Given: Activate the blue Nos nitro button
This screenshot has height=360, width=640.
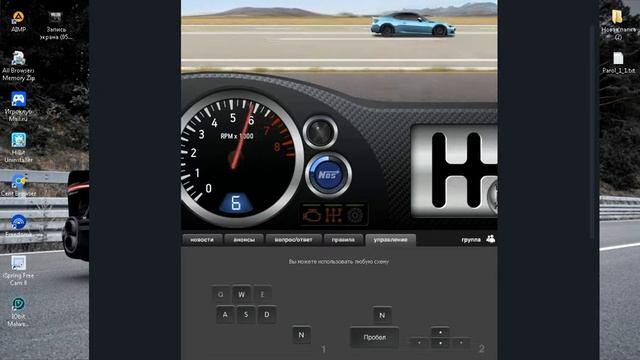Looking at the screenshot, I should pos(328,175).
